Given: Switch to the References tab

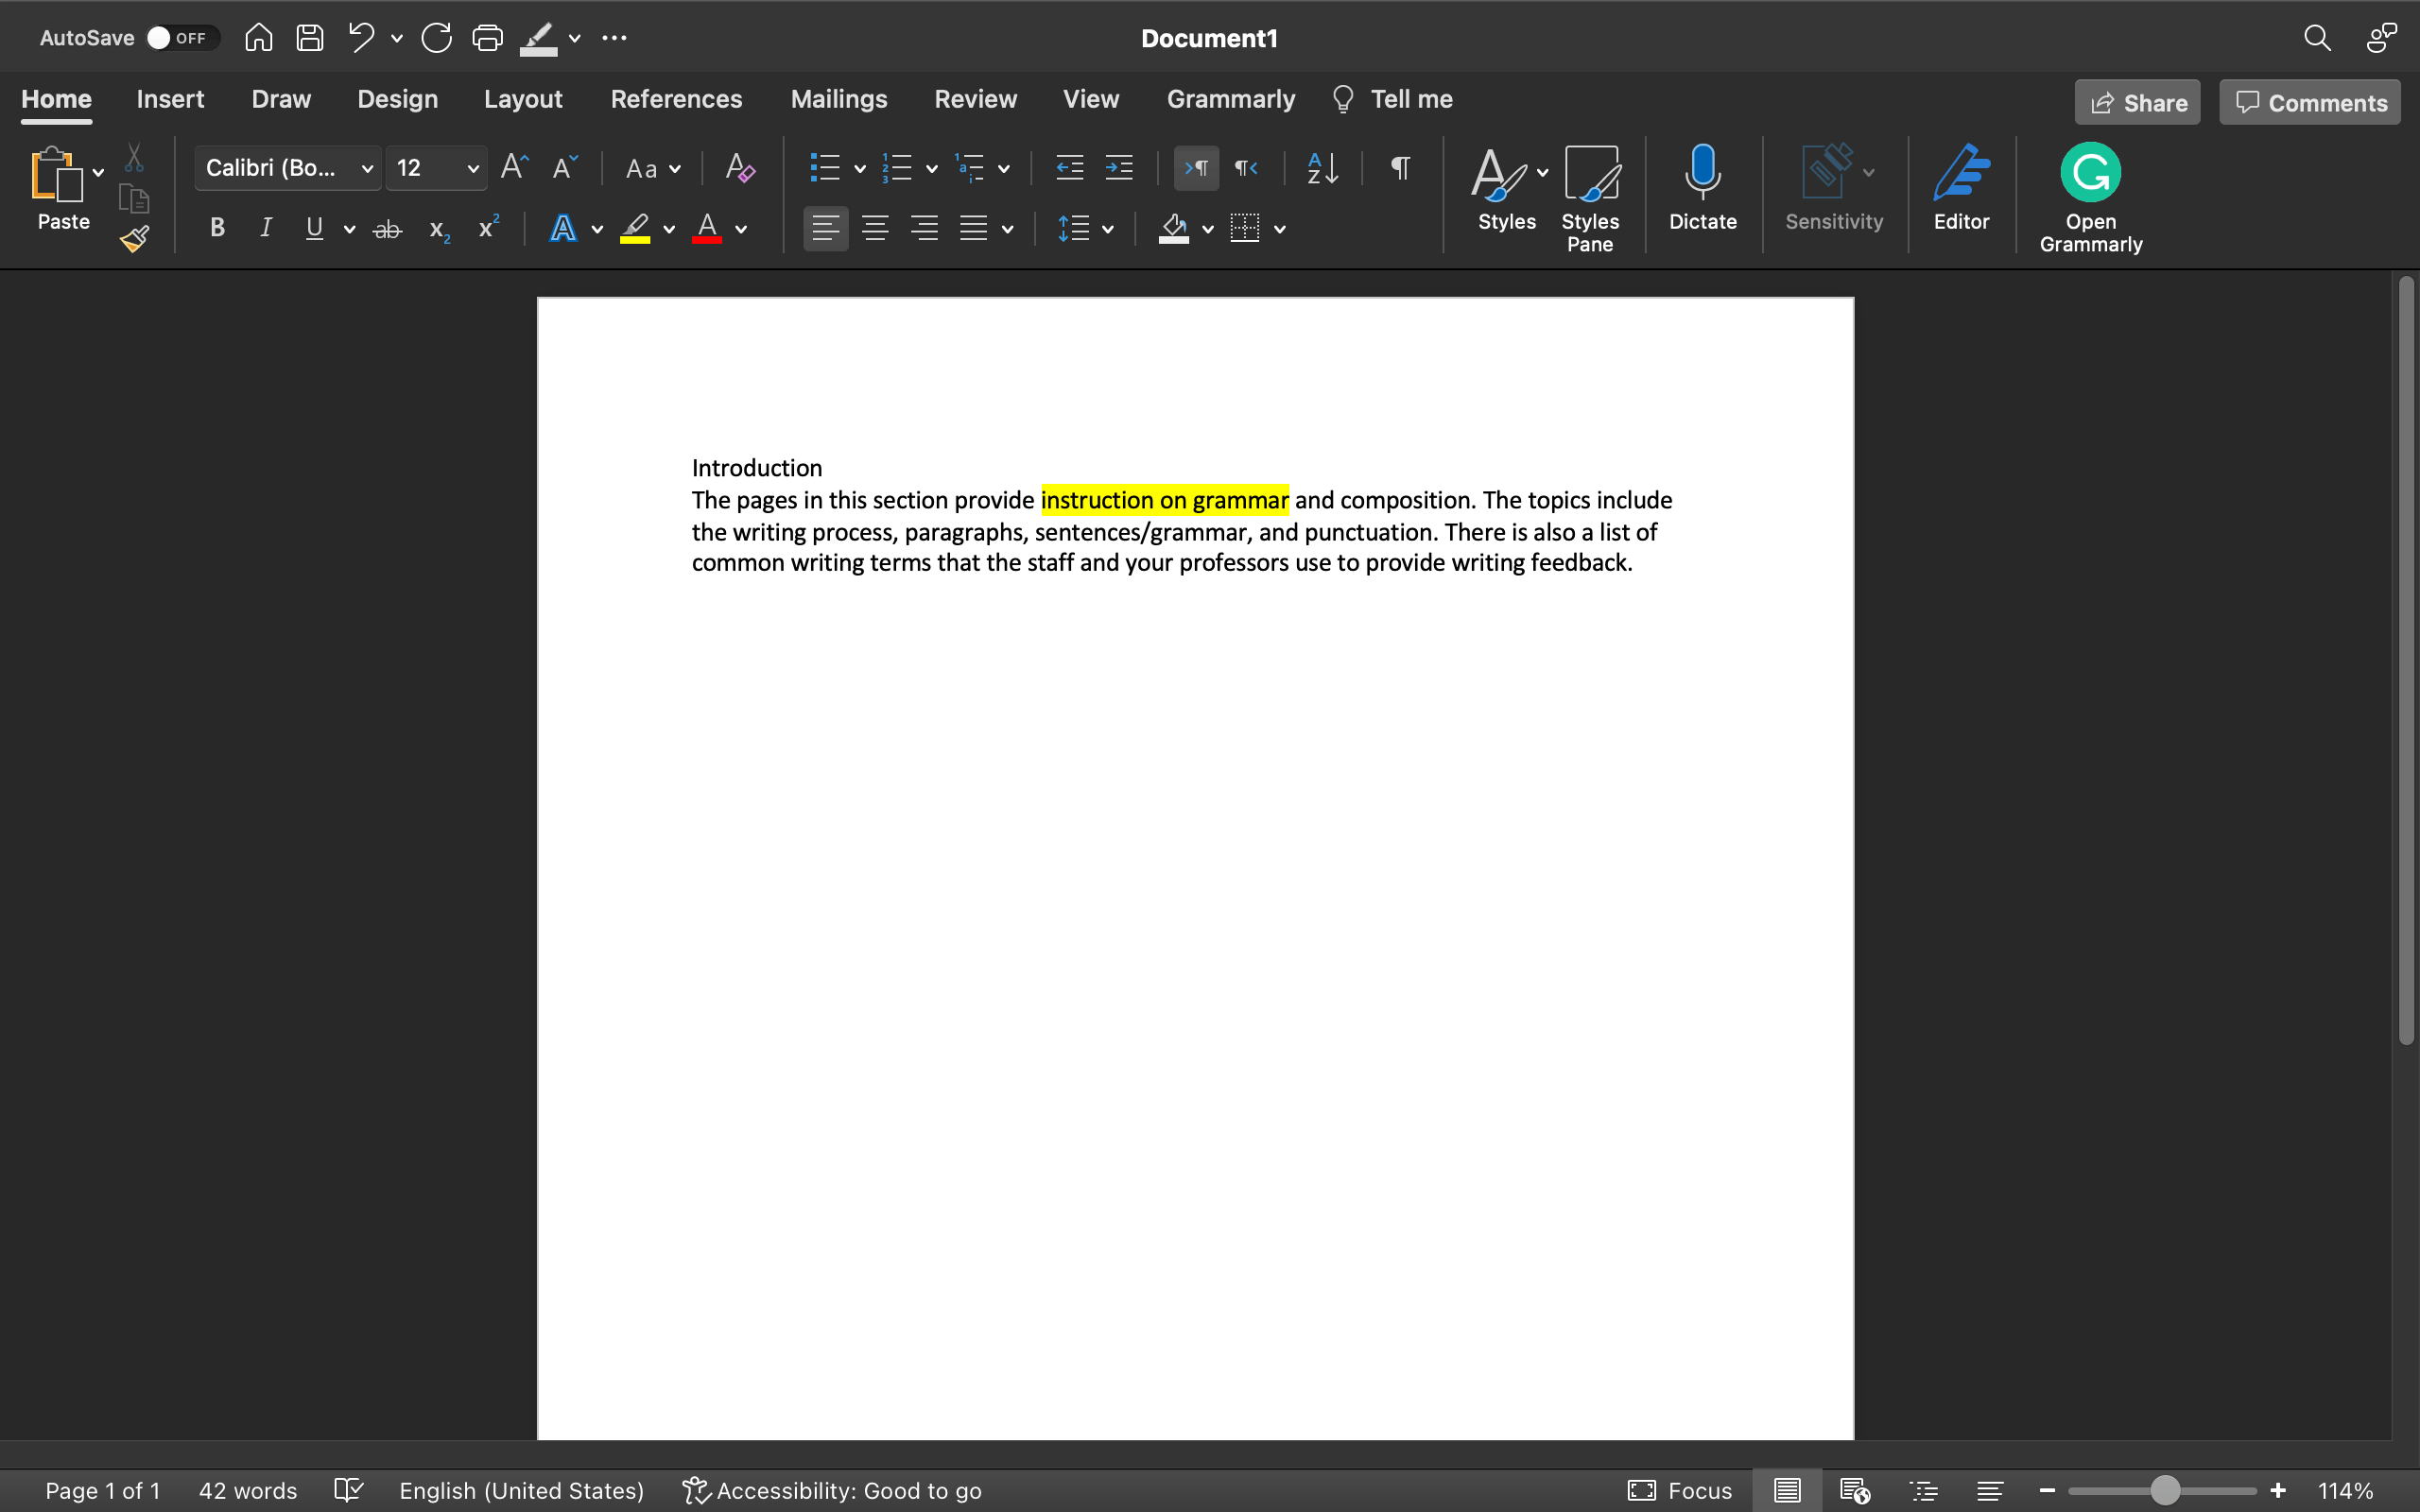Looking at the screenshot, I should click(x=676, y=99).
